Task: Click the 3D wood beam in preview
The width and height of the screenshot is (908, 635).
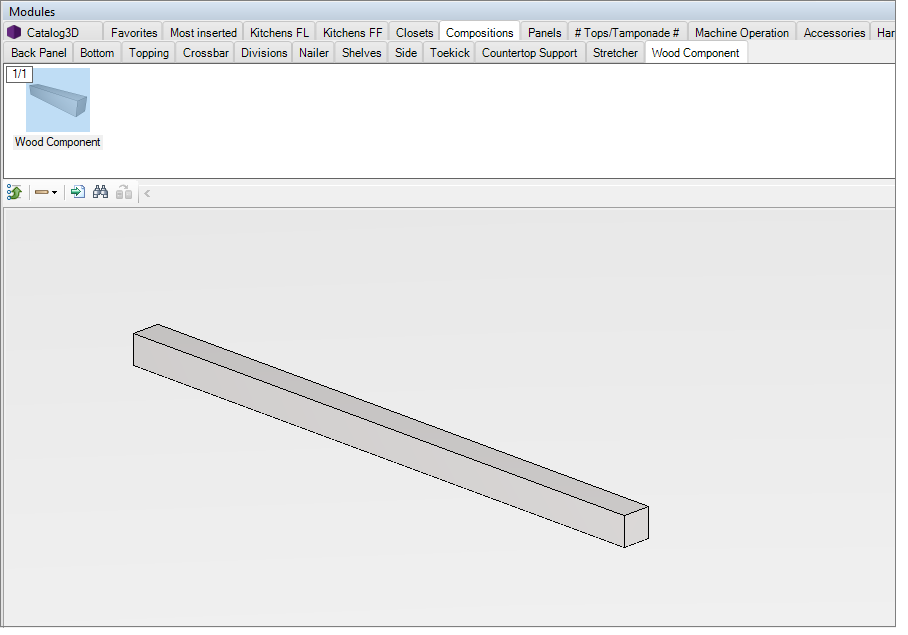Action: 390,435
